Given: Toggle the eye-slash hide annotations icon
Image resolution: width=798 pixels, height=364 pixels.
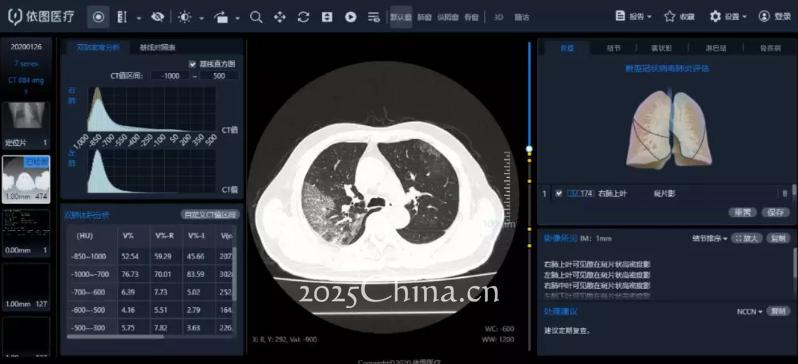Looking at the screenshot, I should 157,17.
